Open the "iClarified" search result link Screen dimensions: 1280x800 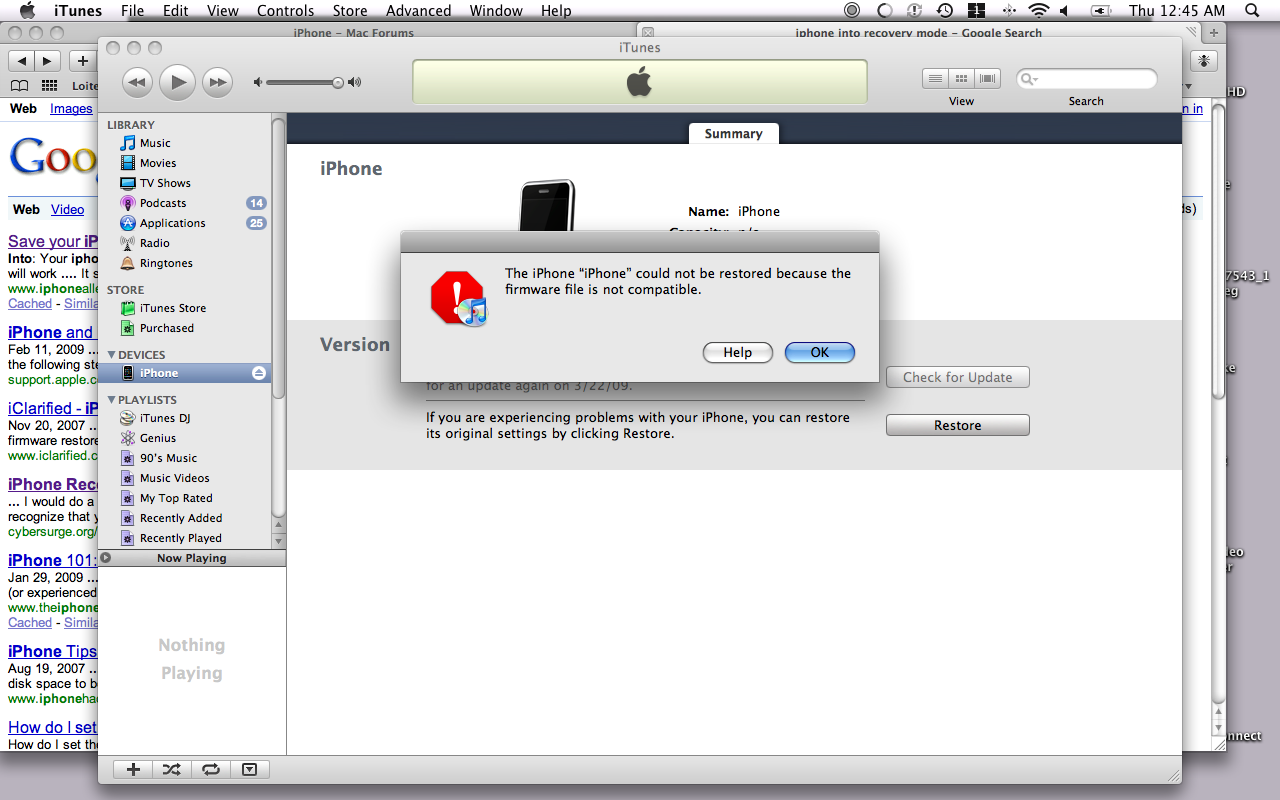pos(53,408)
